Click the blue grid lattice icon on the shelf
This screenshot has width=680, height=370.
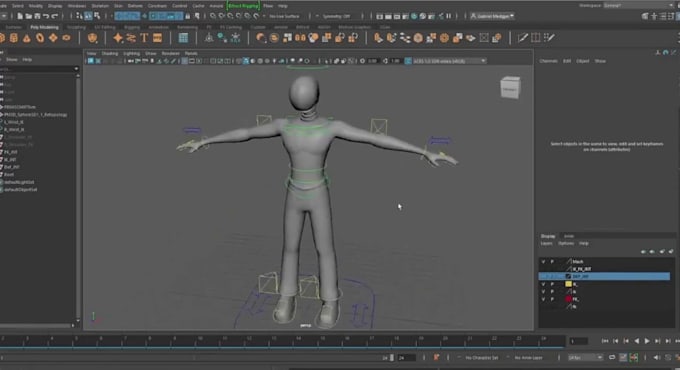point(183,38)
